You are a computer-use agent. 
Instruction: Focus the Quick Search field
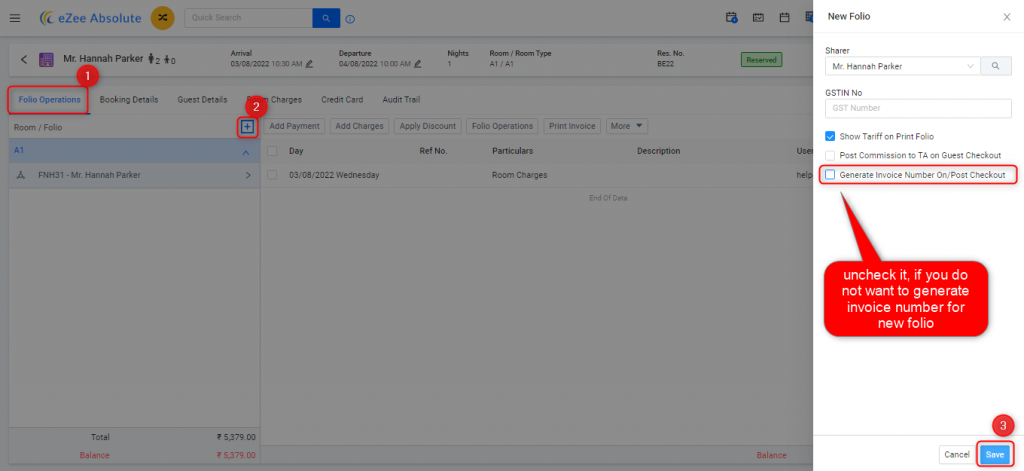tap(249, 18)
